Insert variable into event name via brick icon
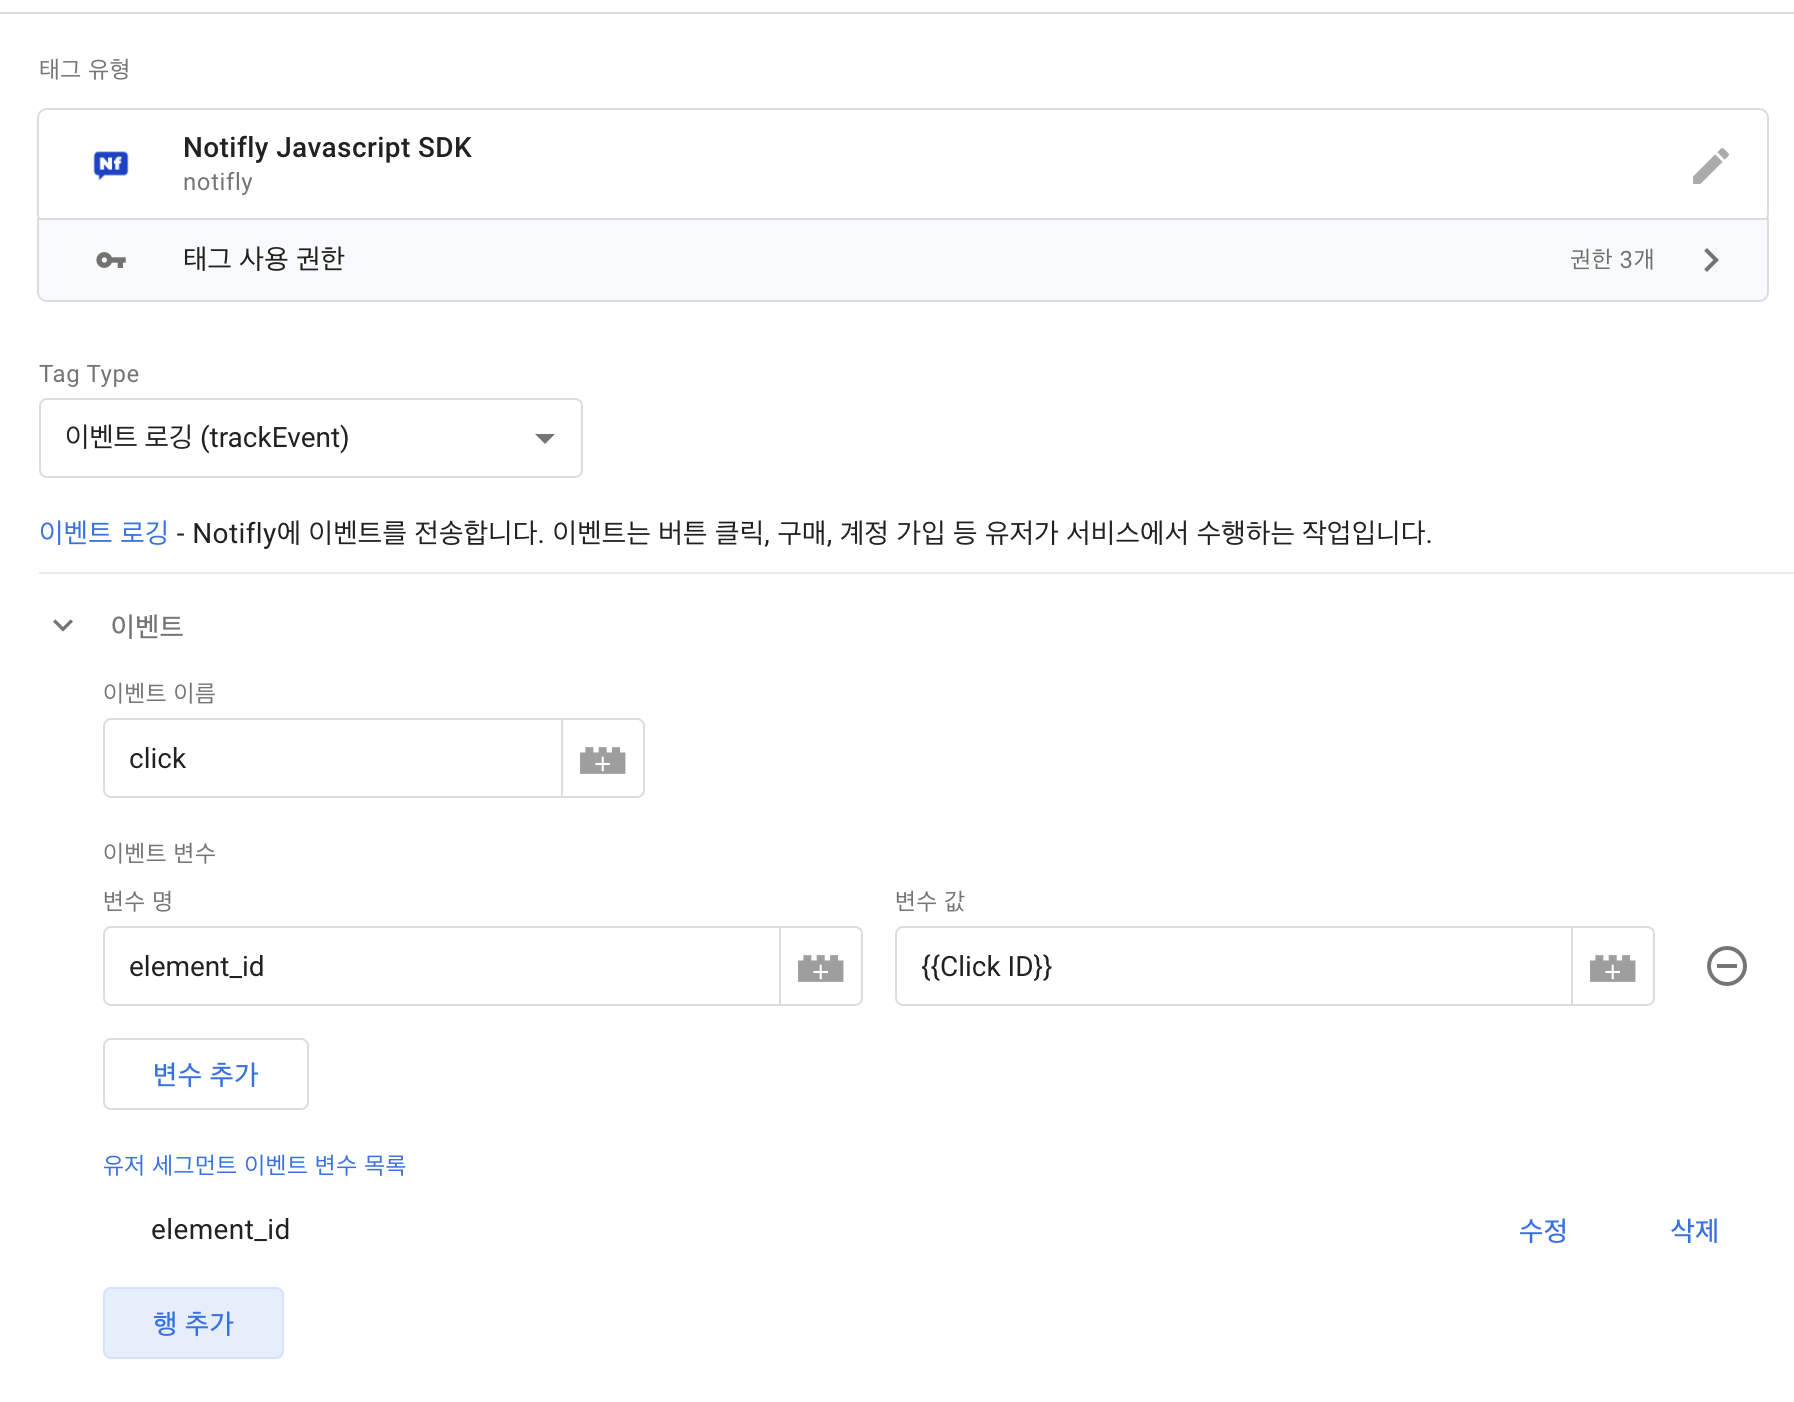 pos(602,758)
